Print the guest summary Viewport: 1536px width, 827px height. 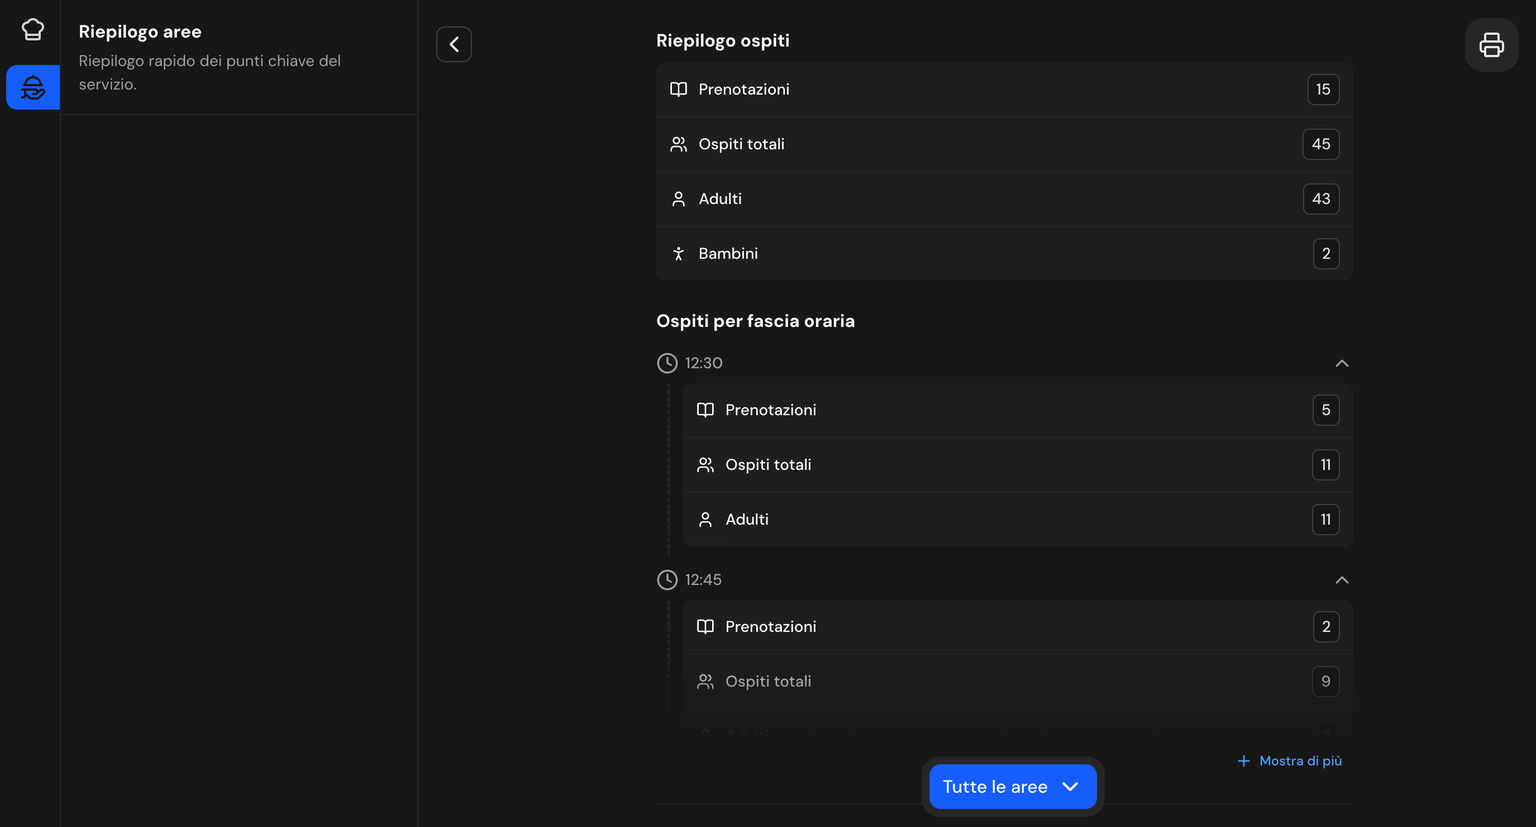pos(1491,45)
